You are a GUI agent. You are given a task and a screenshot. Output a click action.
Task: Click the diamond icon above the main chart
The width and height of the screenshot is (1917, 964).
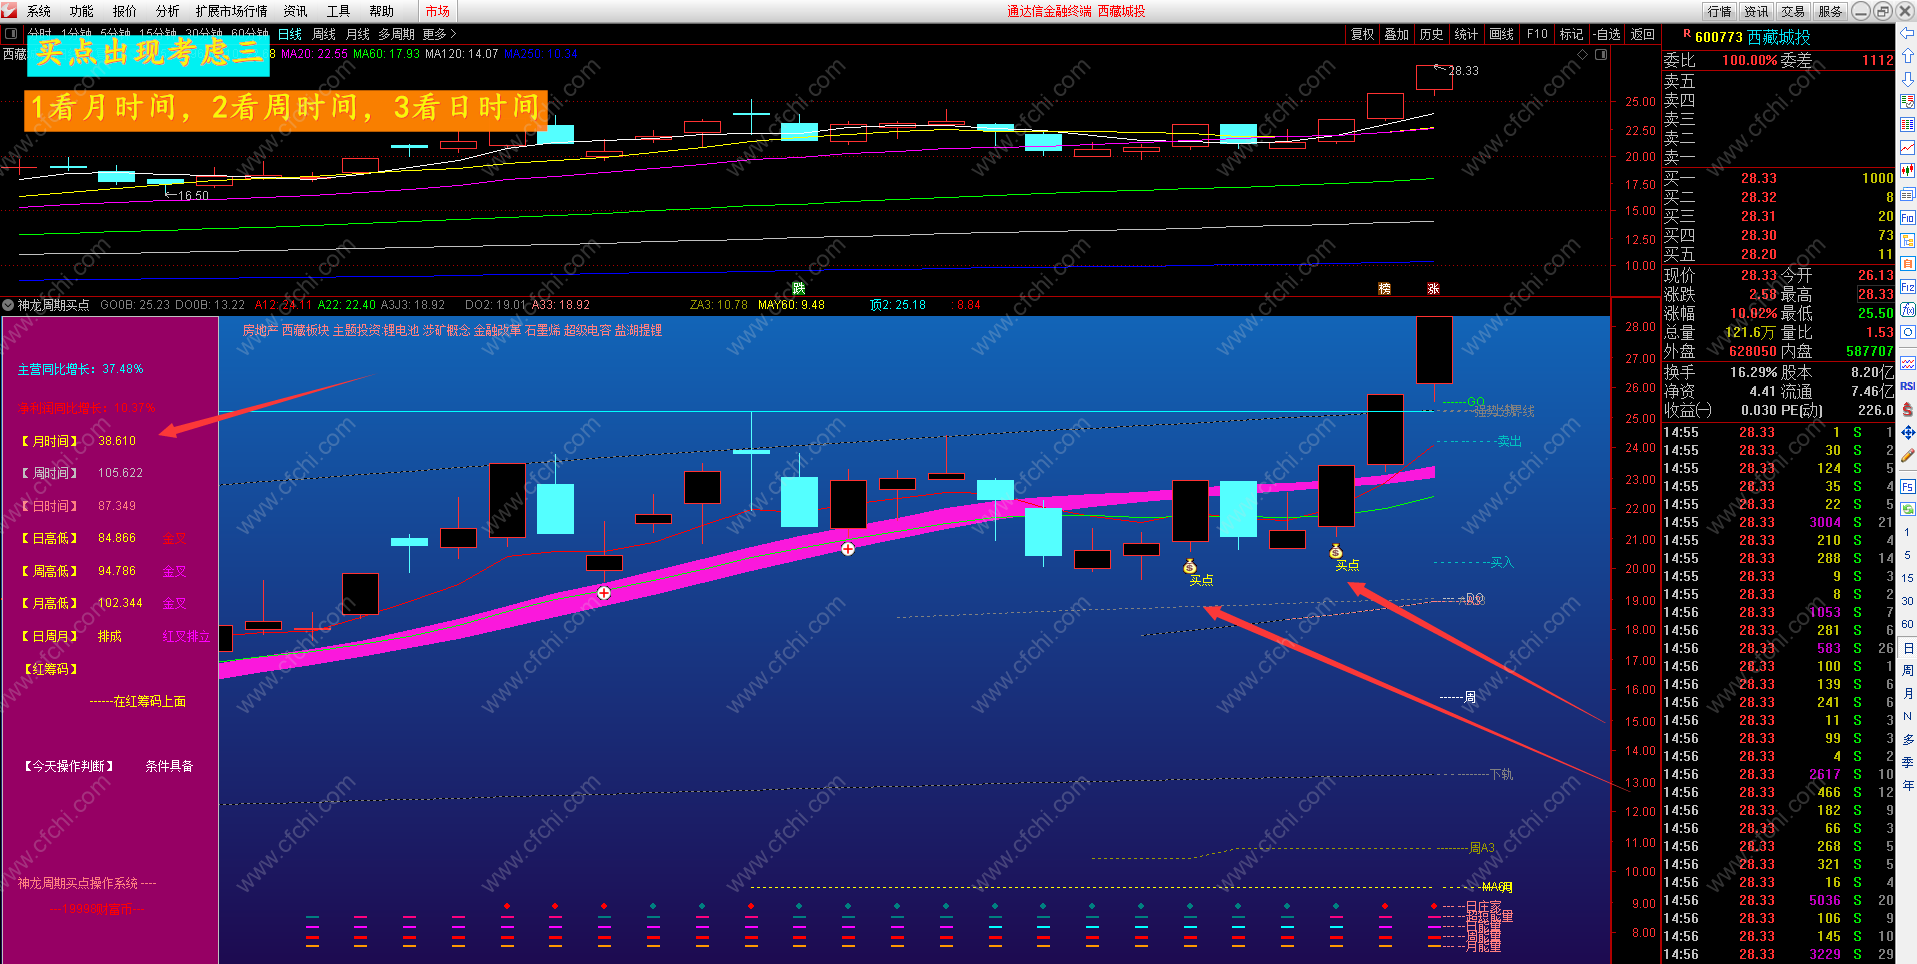1582,54
